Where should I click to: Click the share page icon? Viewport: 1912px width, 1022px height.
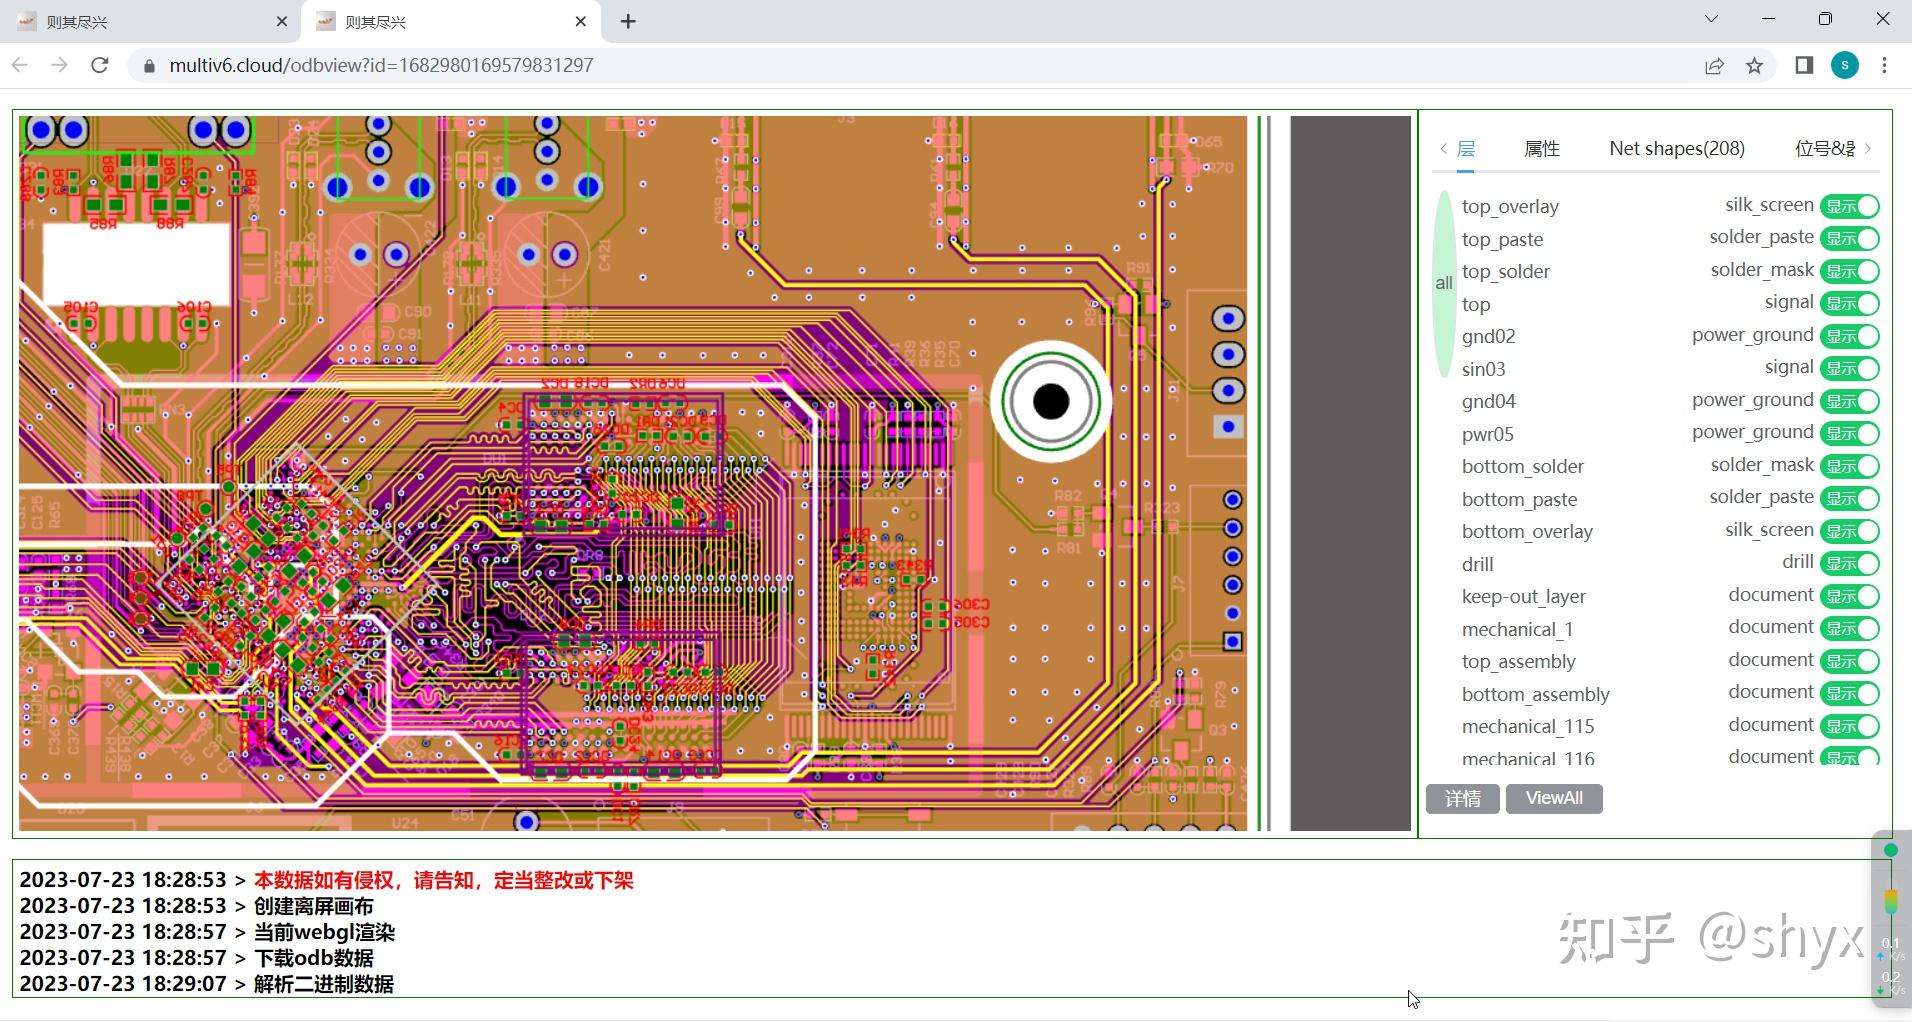click(x=1714, y=65)
